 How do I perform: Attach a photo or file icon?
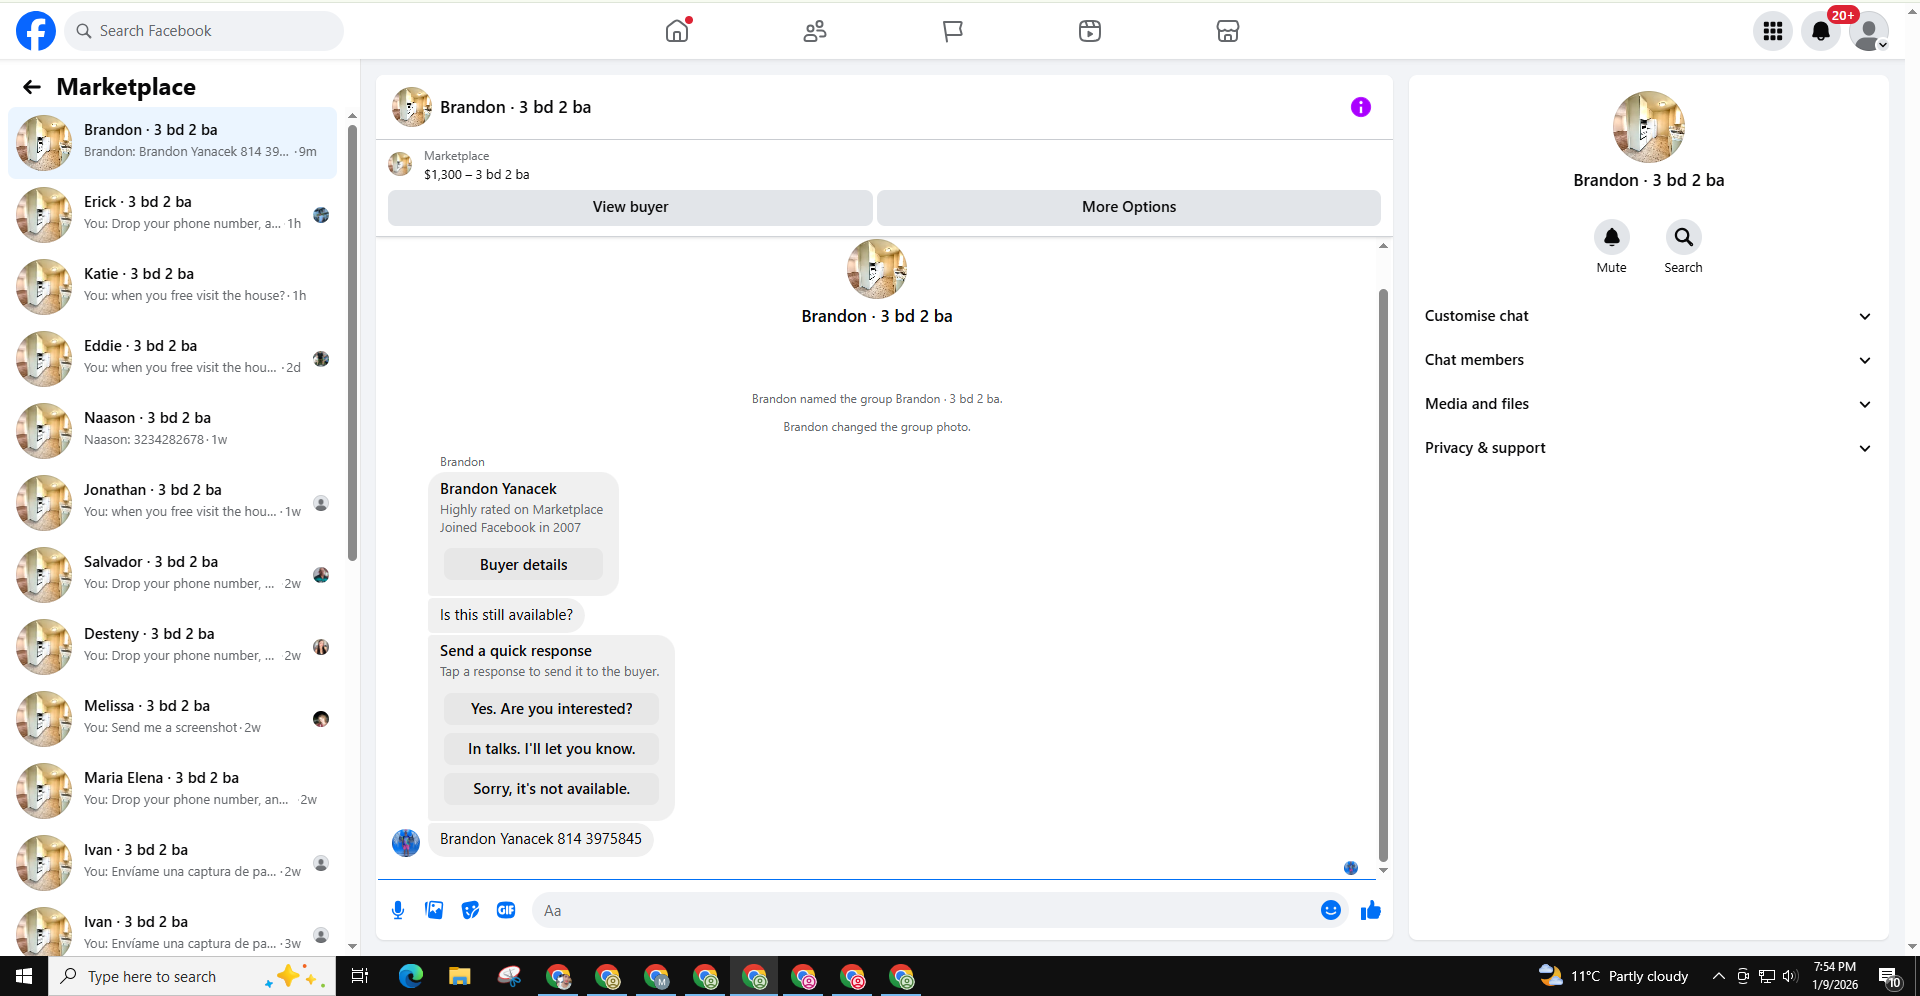[434, 910]
